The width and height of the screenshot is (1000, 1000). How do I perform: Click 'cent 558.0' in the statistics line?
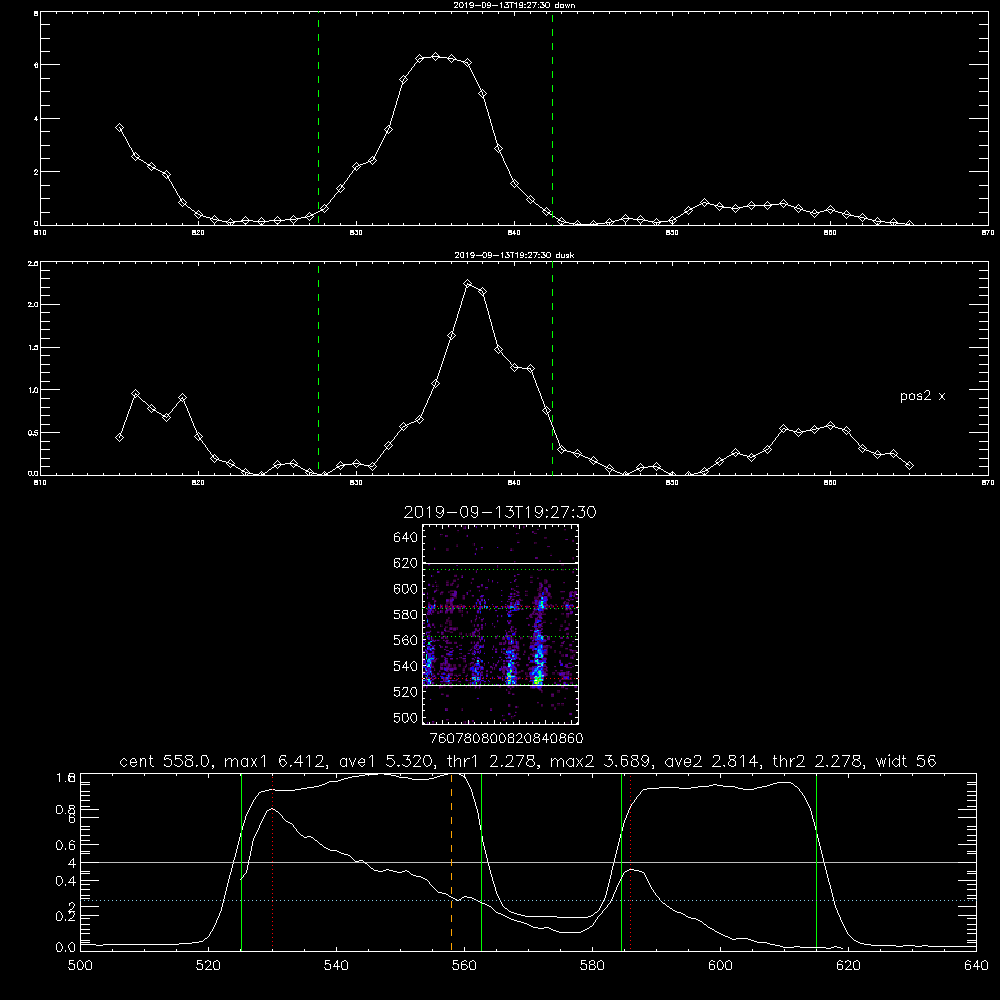[166, 761]
